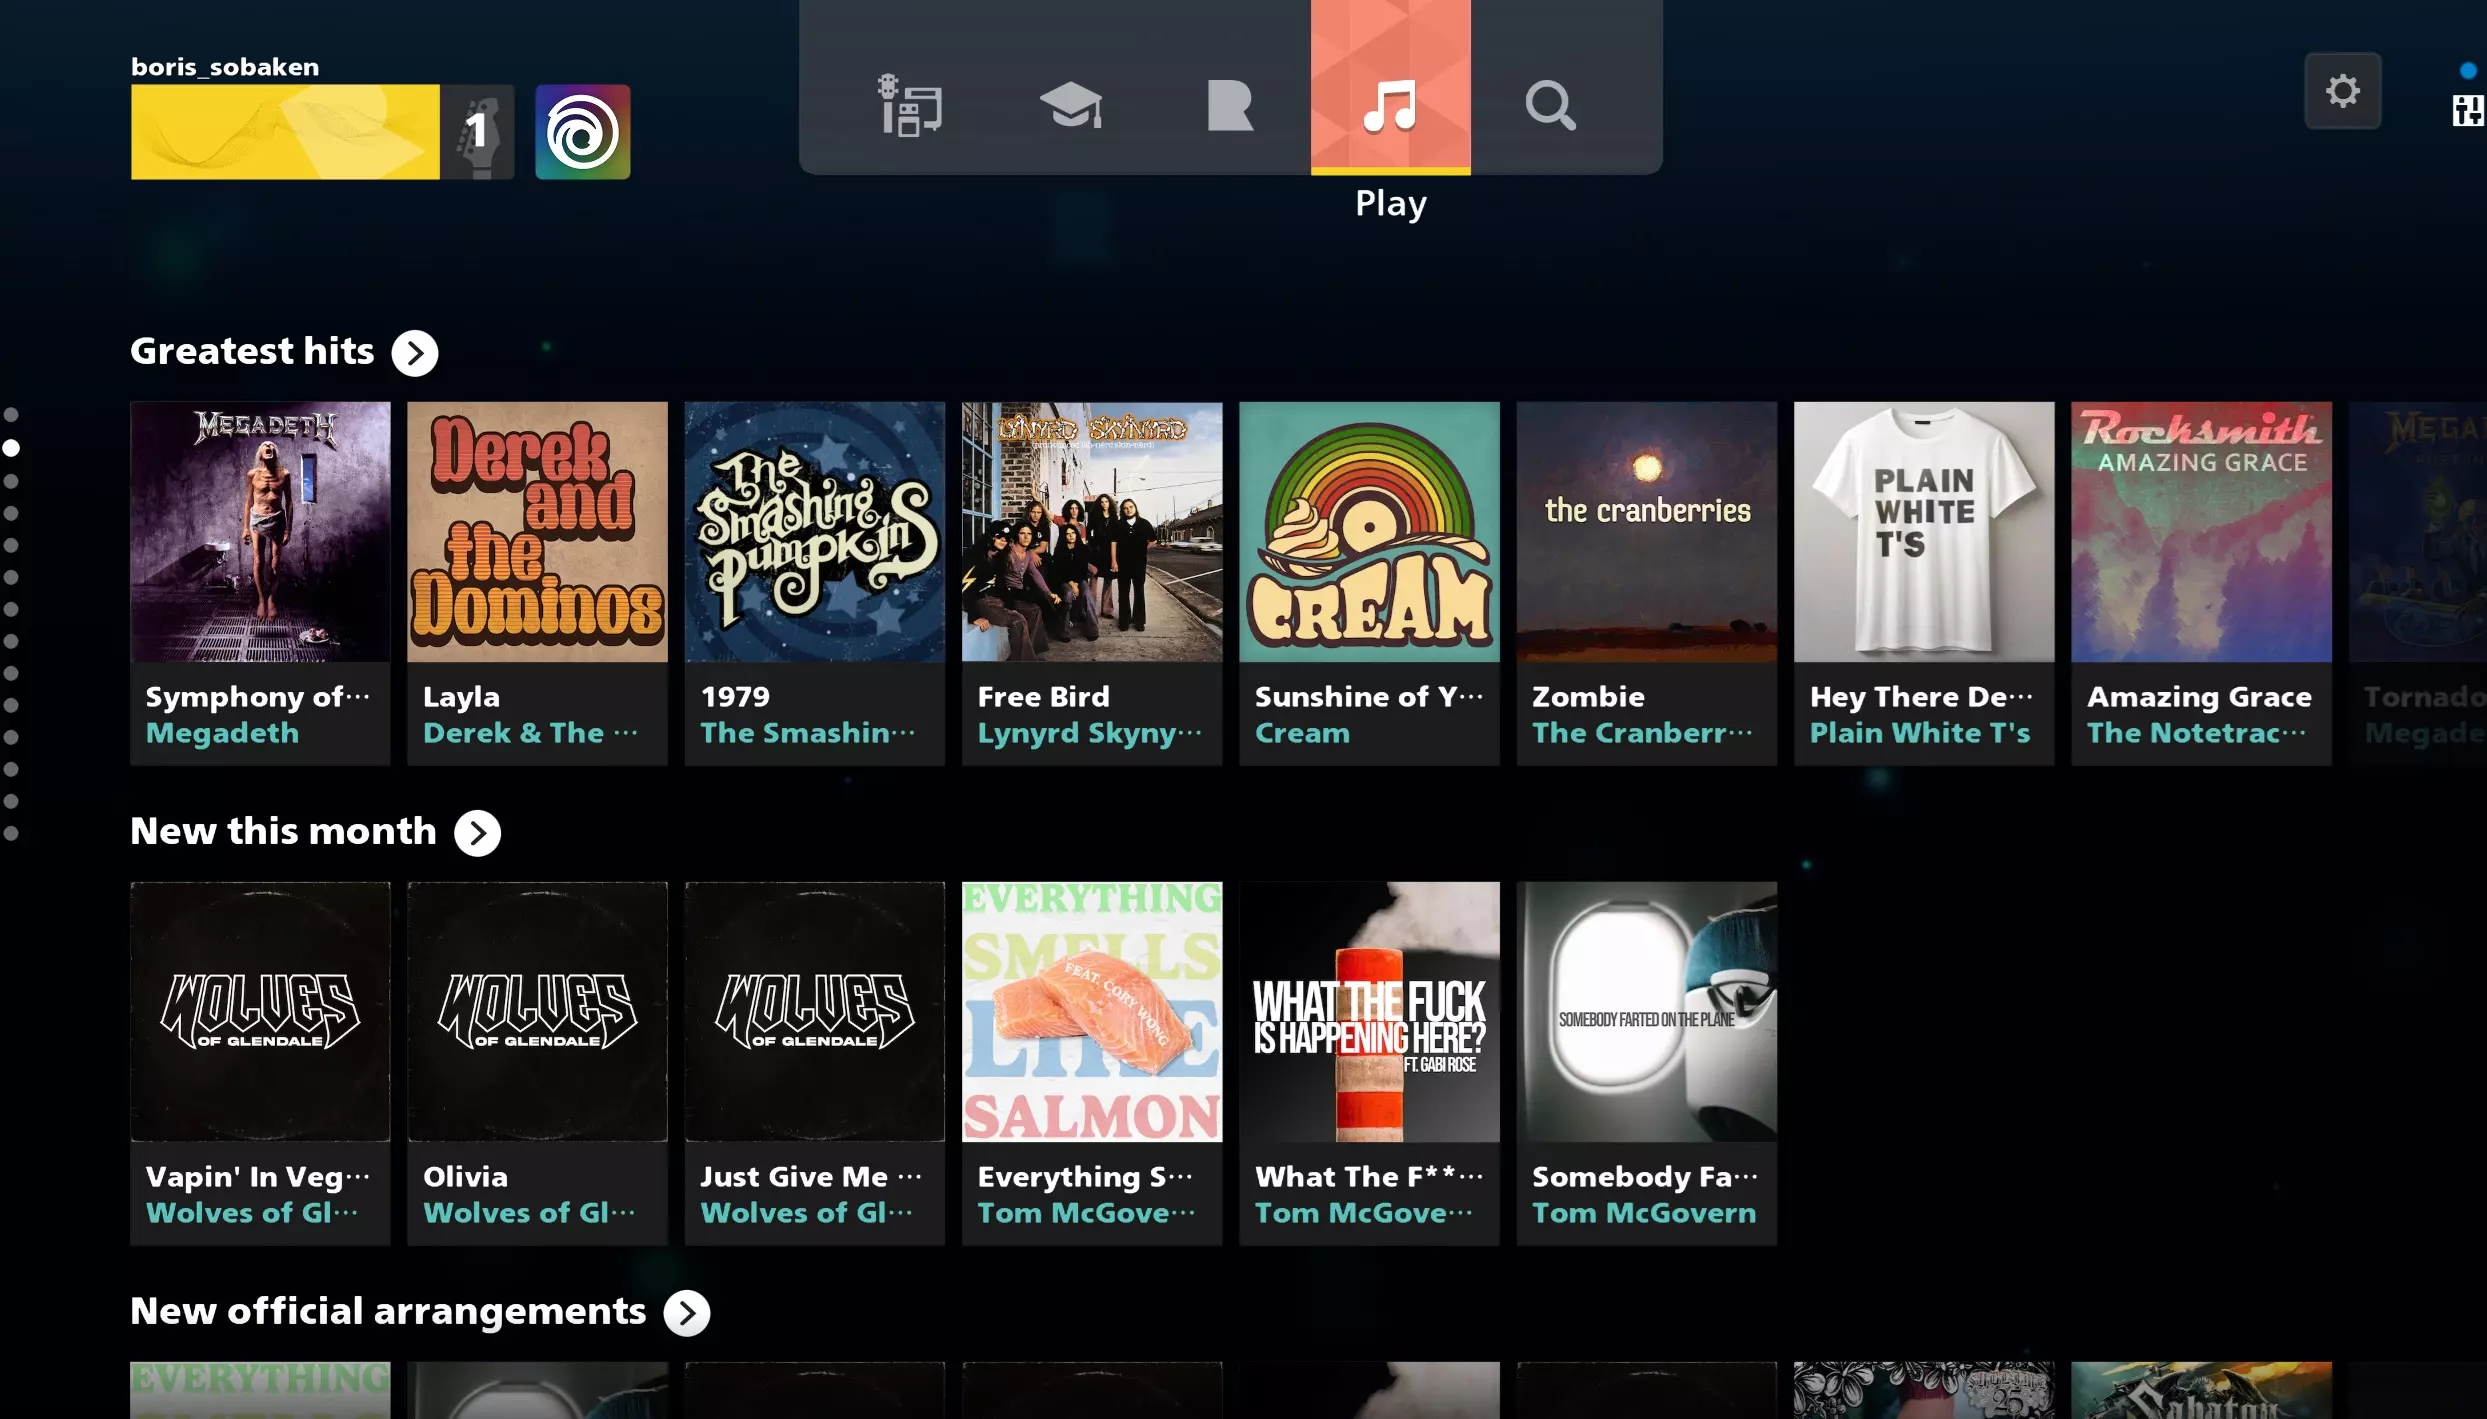The image size is (2487, 1419).
Task: Select the first page indicator dot
Action: [11, 415]
